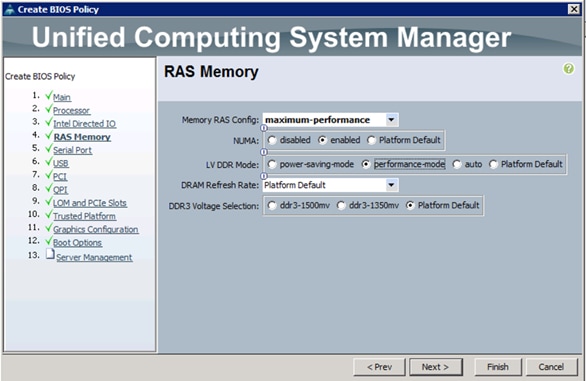
Task: Go to the Main step
Action: click(62, 98)
